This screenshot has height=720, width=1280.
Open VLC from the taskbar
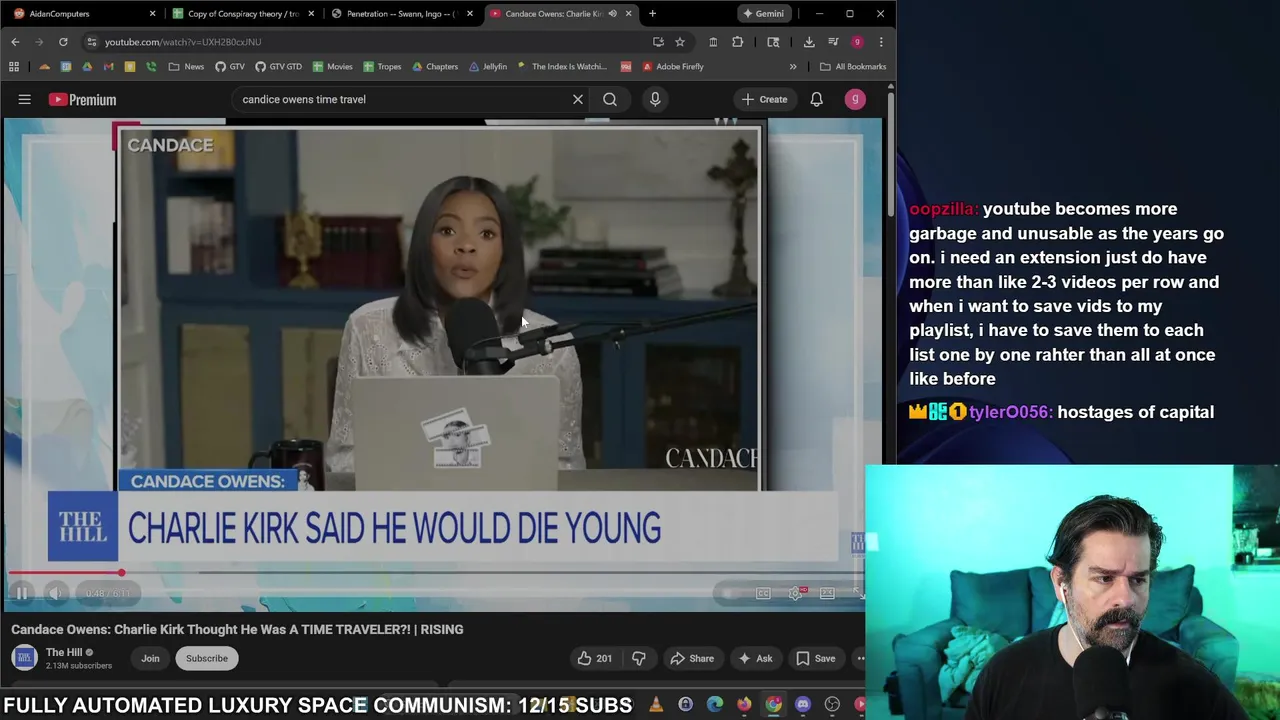tap(656, 705)
